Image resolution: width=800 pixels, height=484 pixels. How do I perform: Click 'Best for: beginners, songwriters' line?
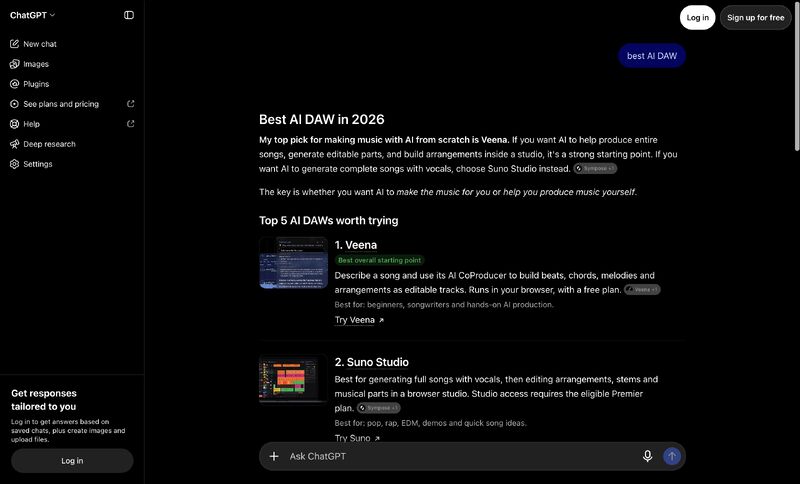coord(444,304)
